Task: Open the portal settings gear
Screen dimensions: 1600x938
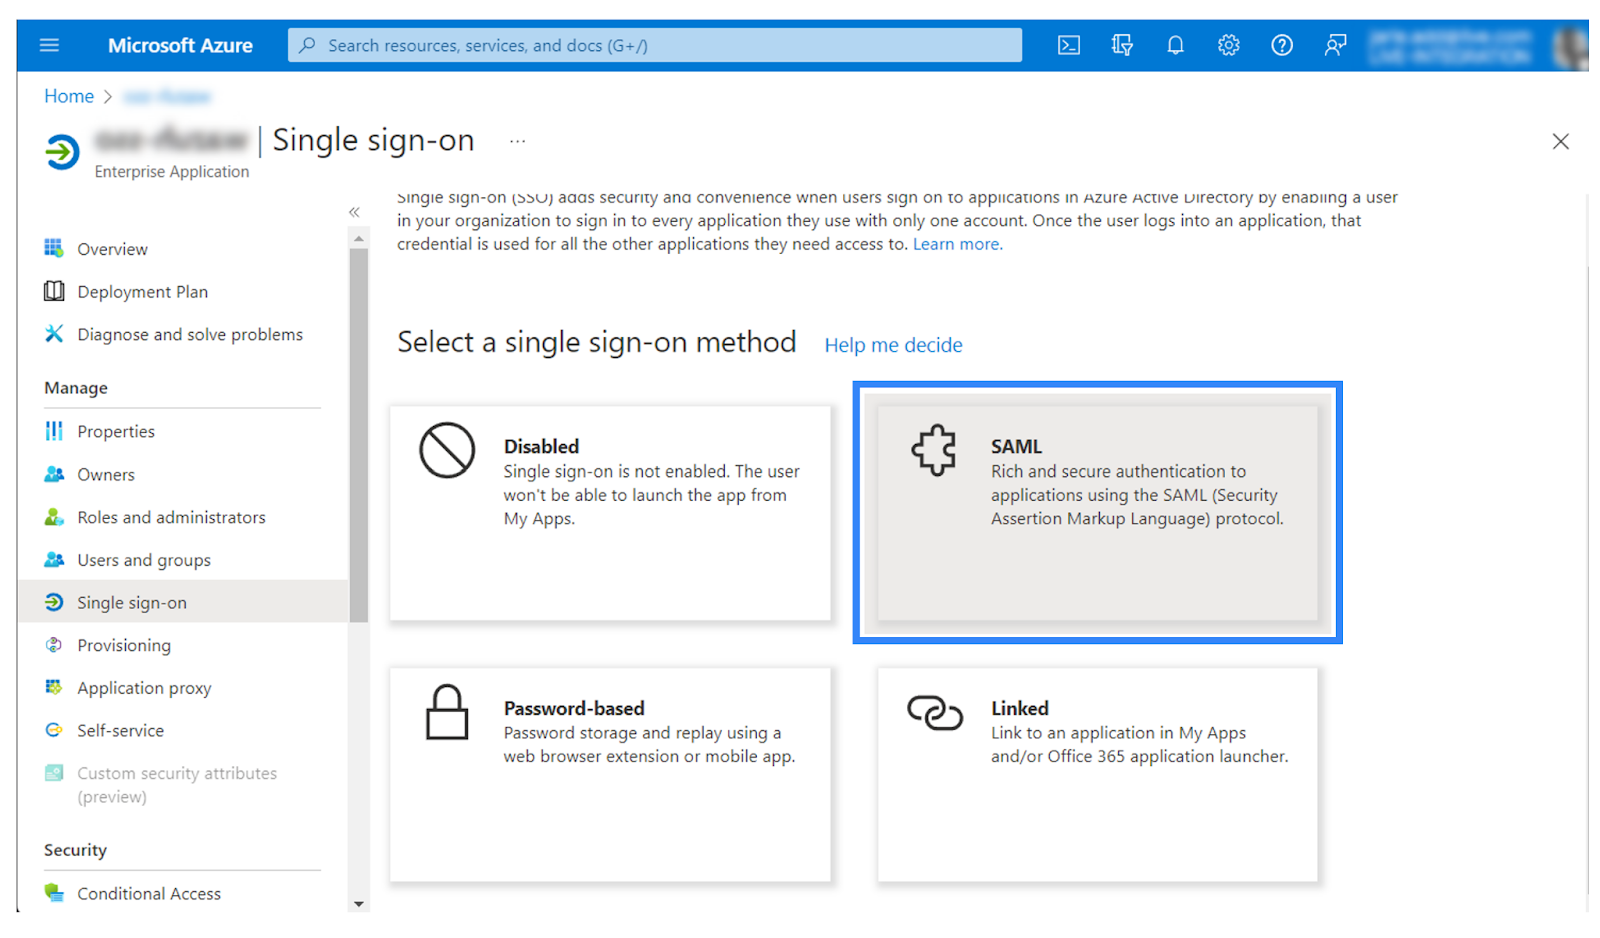Action: 1228,45
